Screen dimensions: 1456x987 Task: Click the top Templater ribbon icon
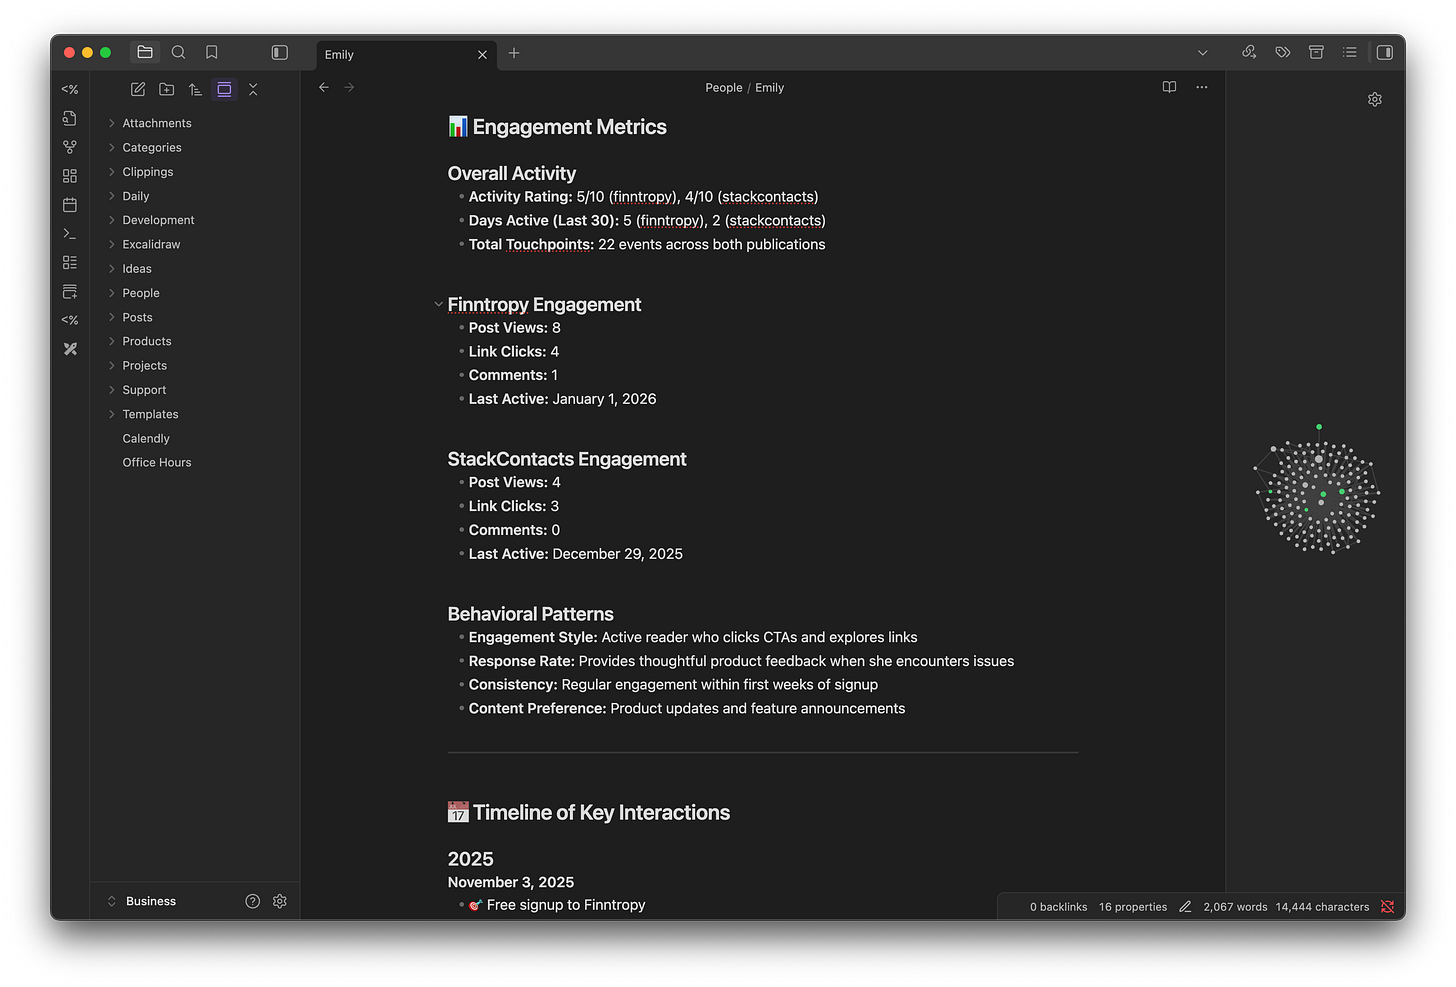coord(70,89)
